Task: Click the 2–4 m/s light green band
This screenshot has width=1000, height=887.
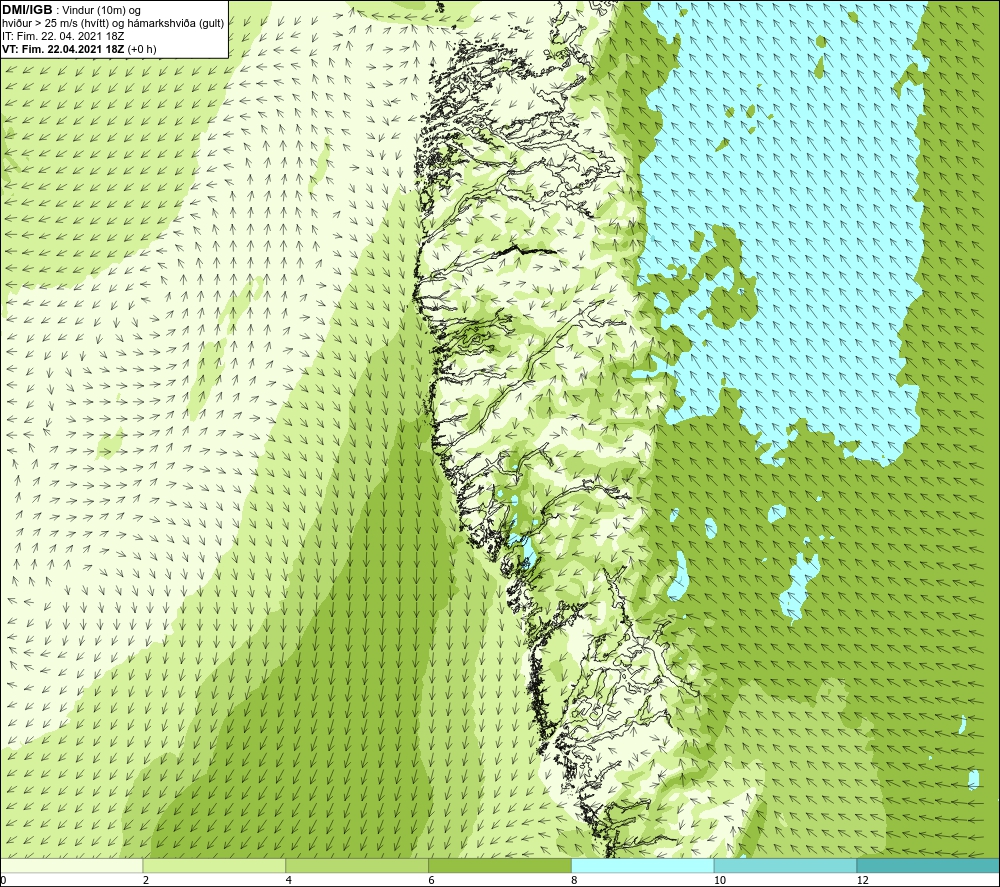Action: click(x=214, y=865)
